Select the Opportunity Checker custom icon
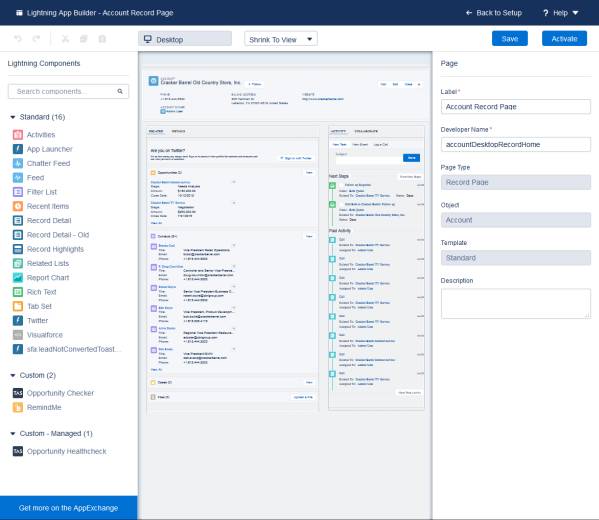This screenshot has height=520, width=599. (18, 393)
